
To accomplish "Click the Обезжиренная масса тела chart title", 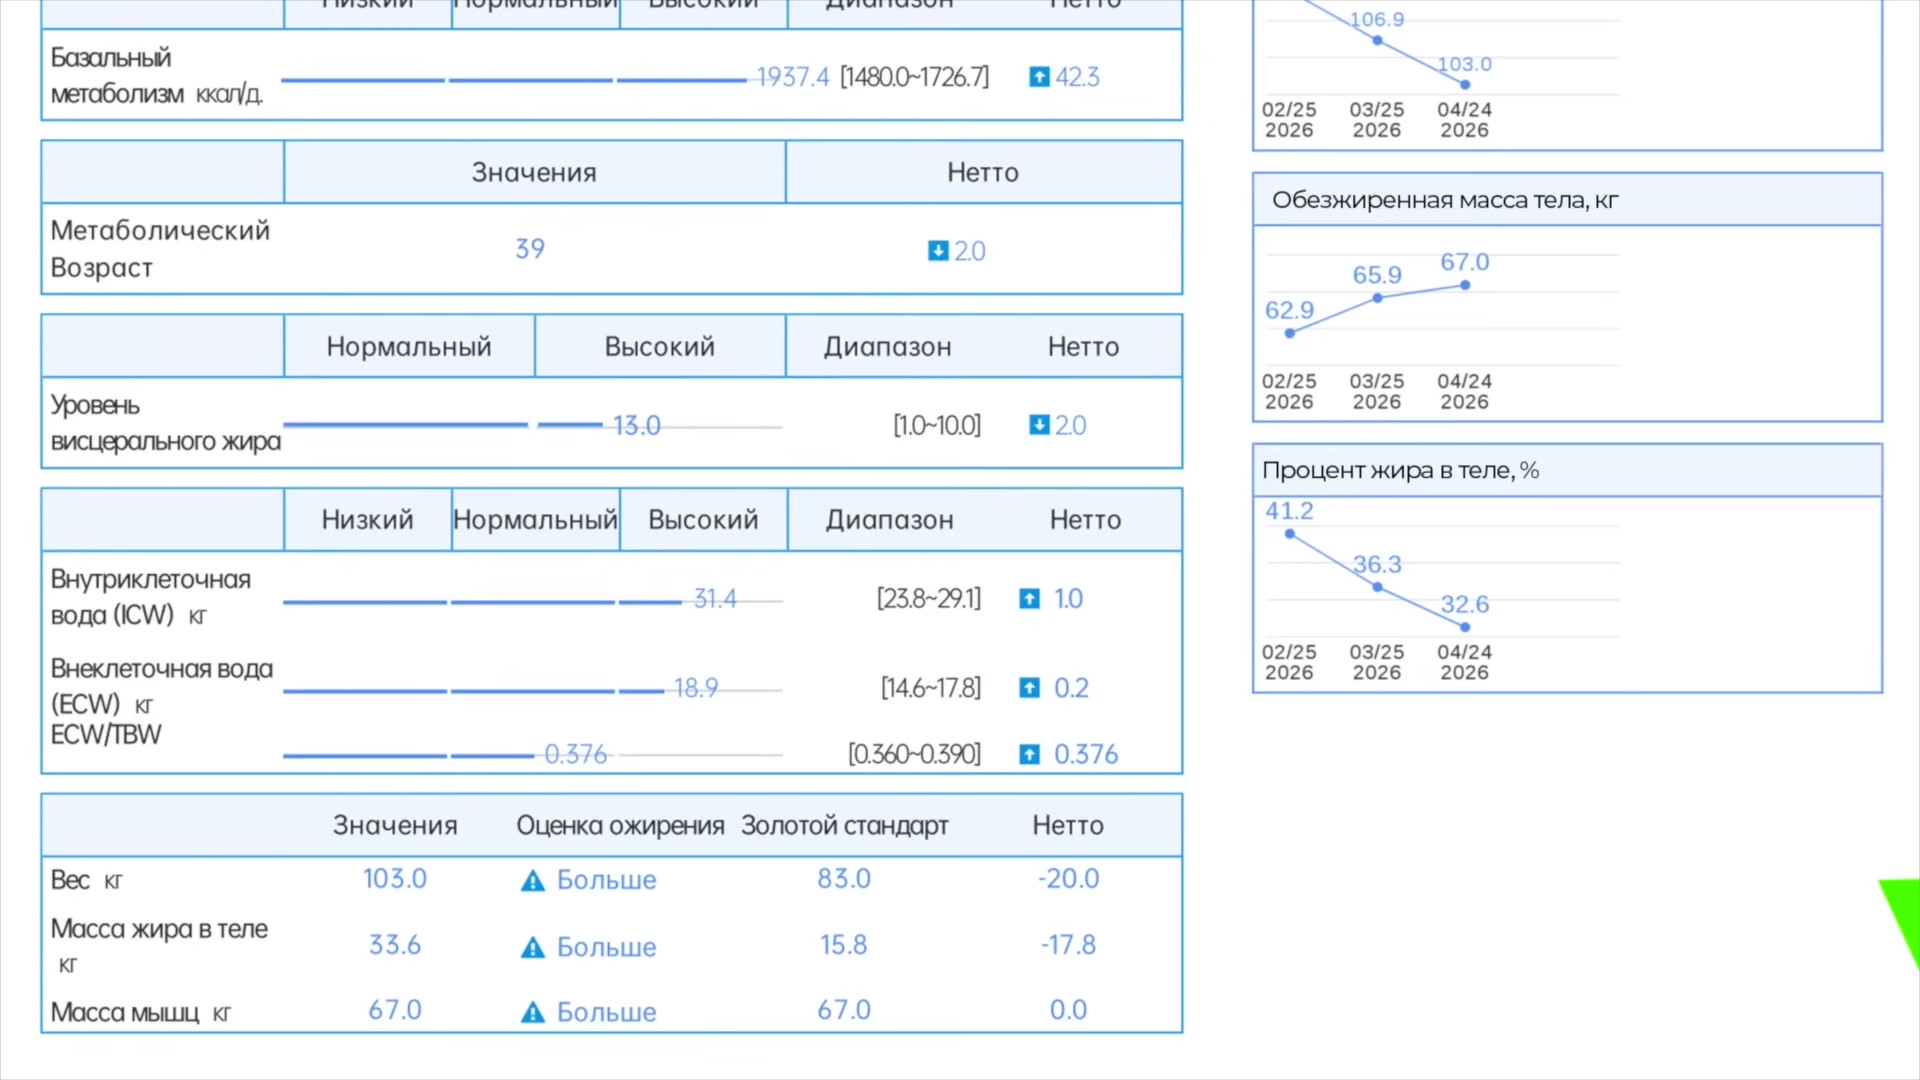I will [x=1445, y=200].
